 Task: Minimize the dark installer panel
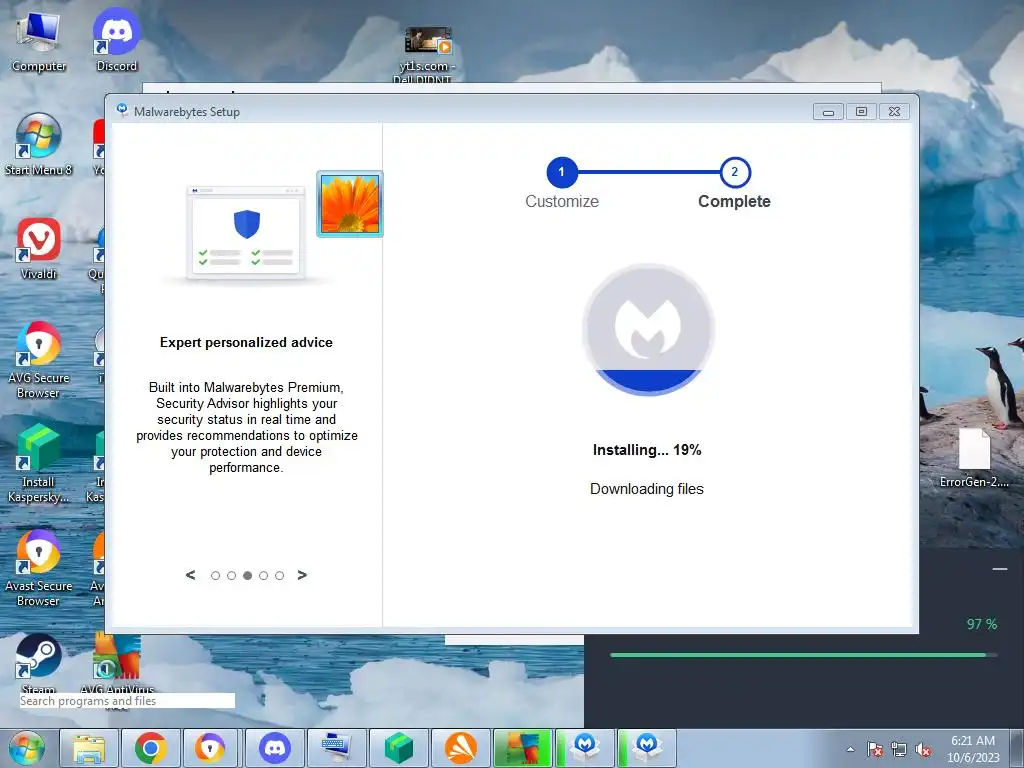[x=999, y=569]
